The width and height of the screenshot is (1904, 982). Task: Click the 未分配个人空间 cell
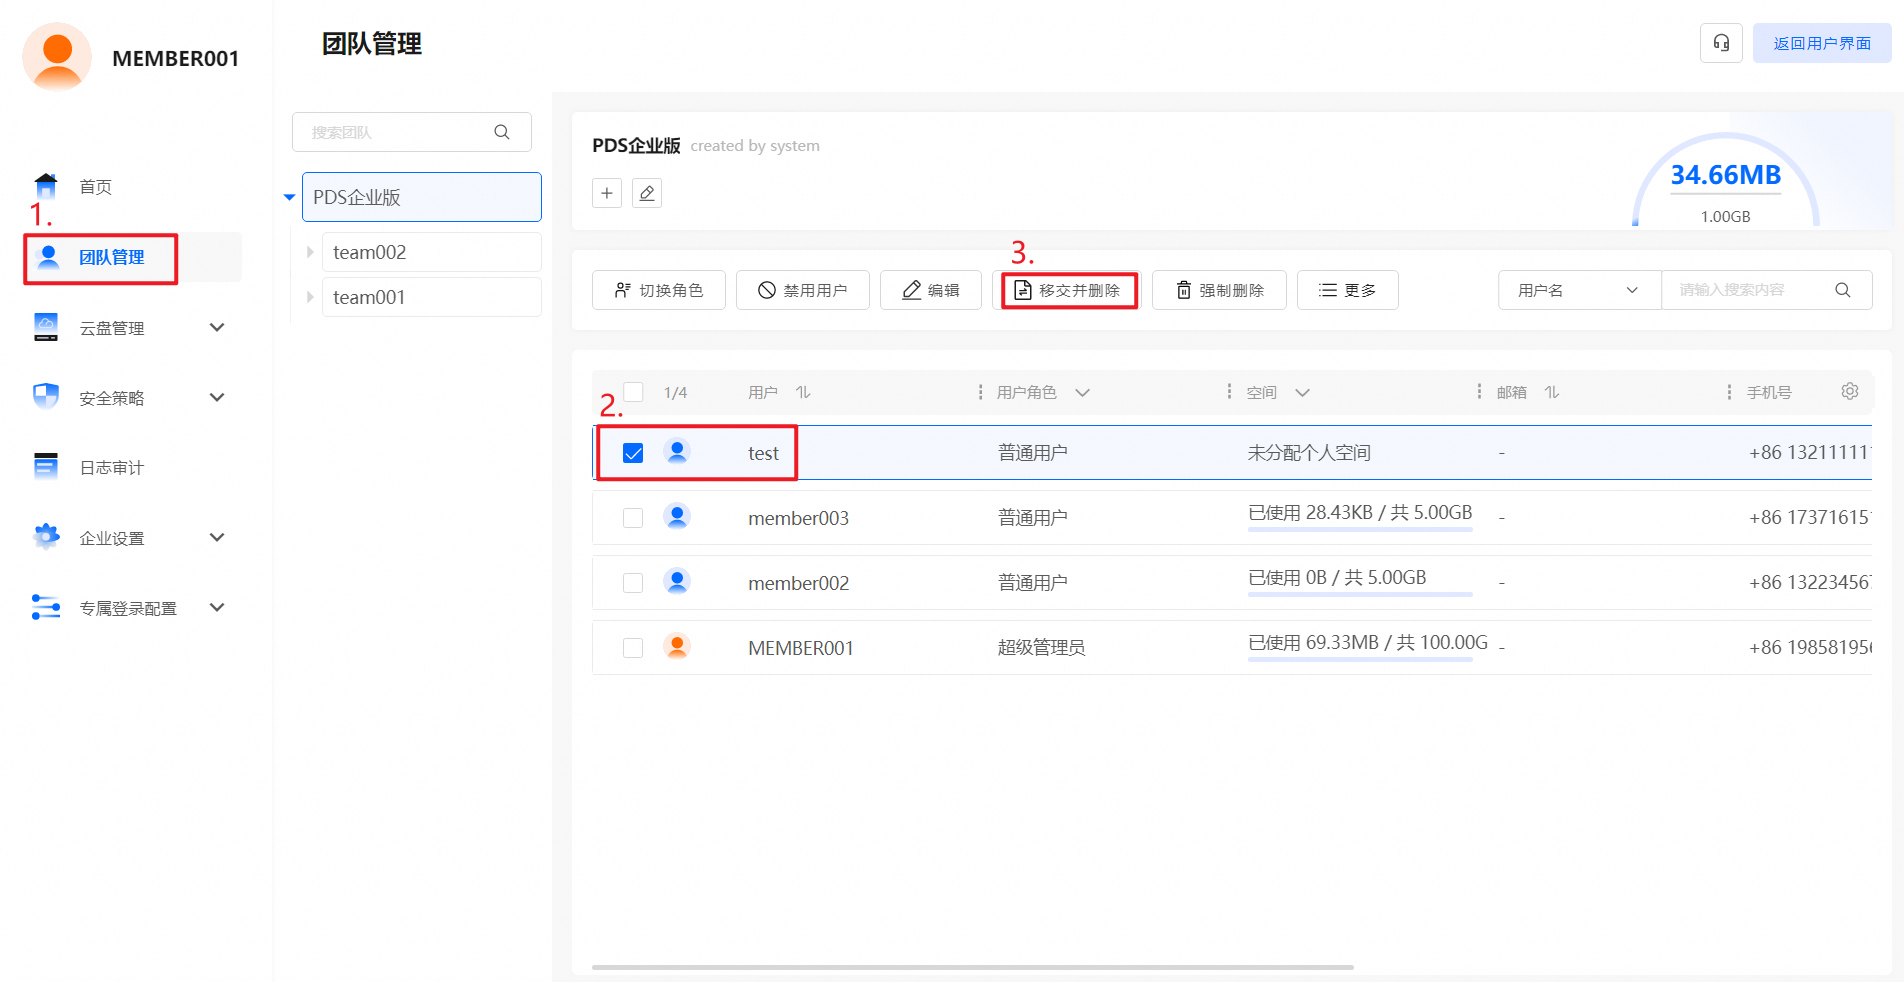(x=1309, y=453)
